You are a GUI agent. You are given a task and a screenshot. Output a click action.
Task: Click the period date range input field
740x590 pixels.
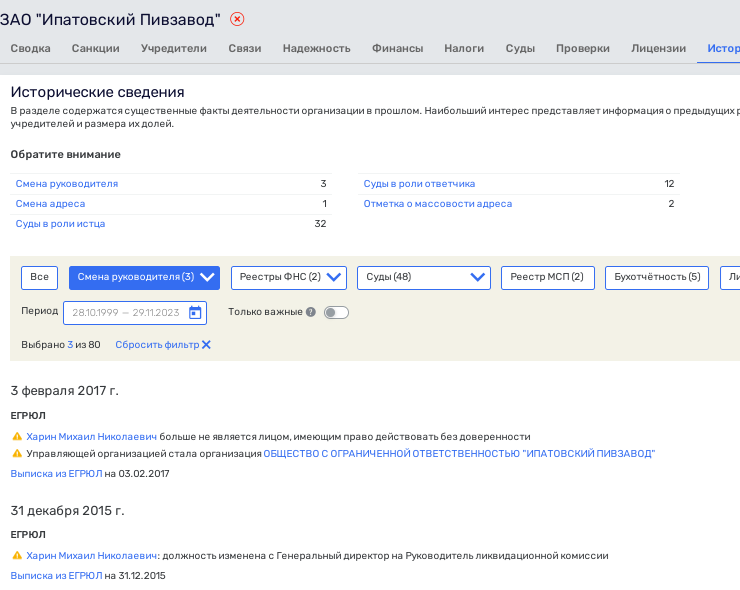[x=135, y=312]
